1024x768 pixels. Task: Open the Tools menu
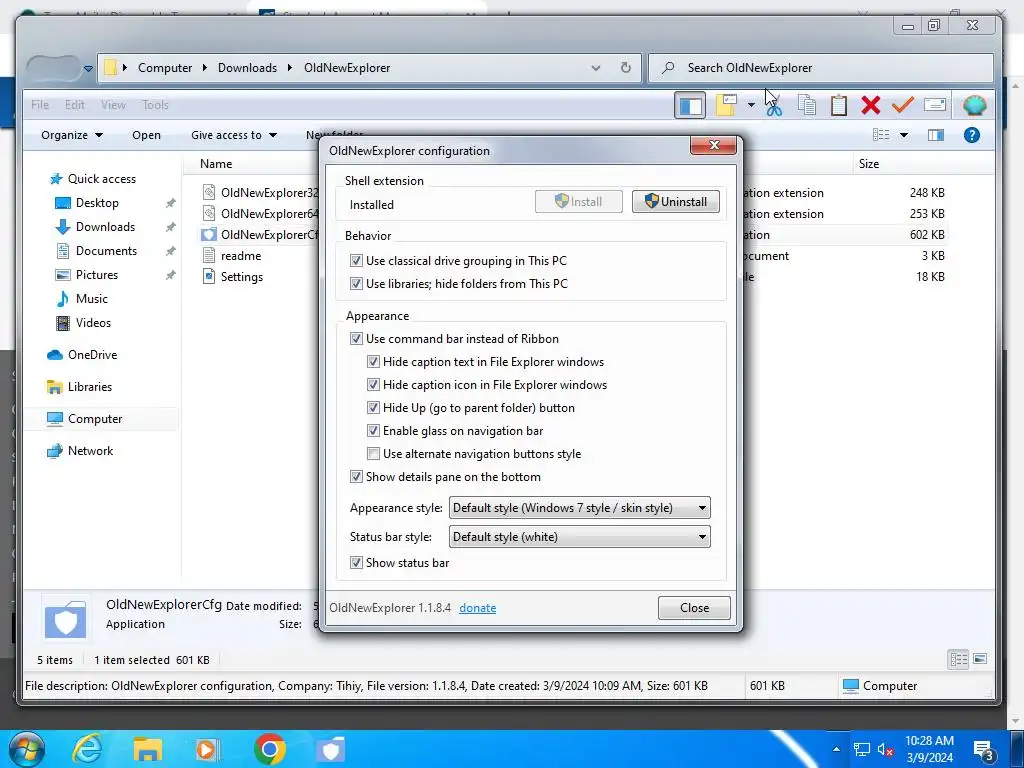tap(155, 104)
